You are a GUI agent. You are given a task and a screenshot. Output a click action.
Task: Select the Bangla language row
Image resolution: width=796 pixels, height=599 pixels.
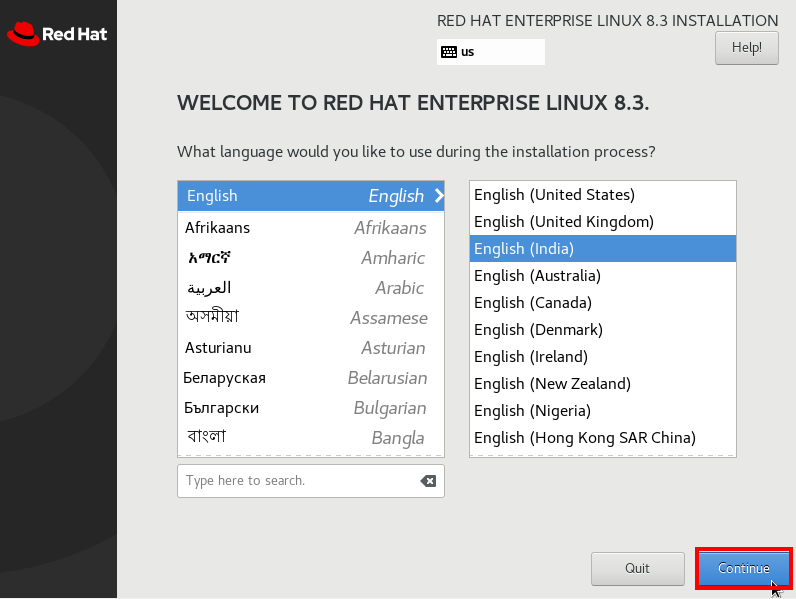311,438
